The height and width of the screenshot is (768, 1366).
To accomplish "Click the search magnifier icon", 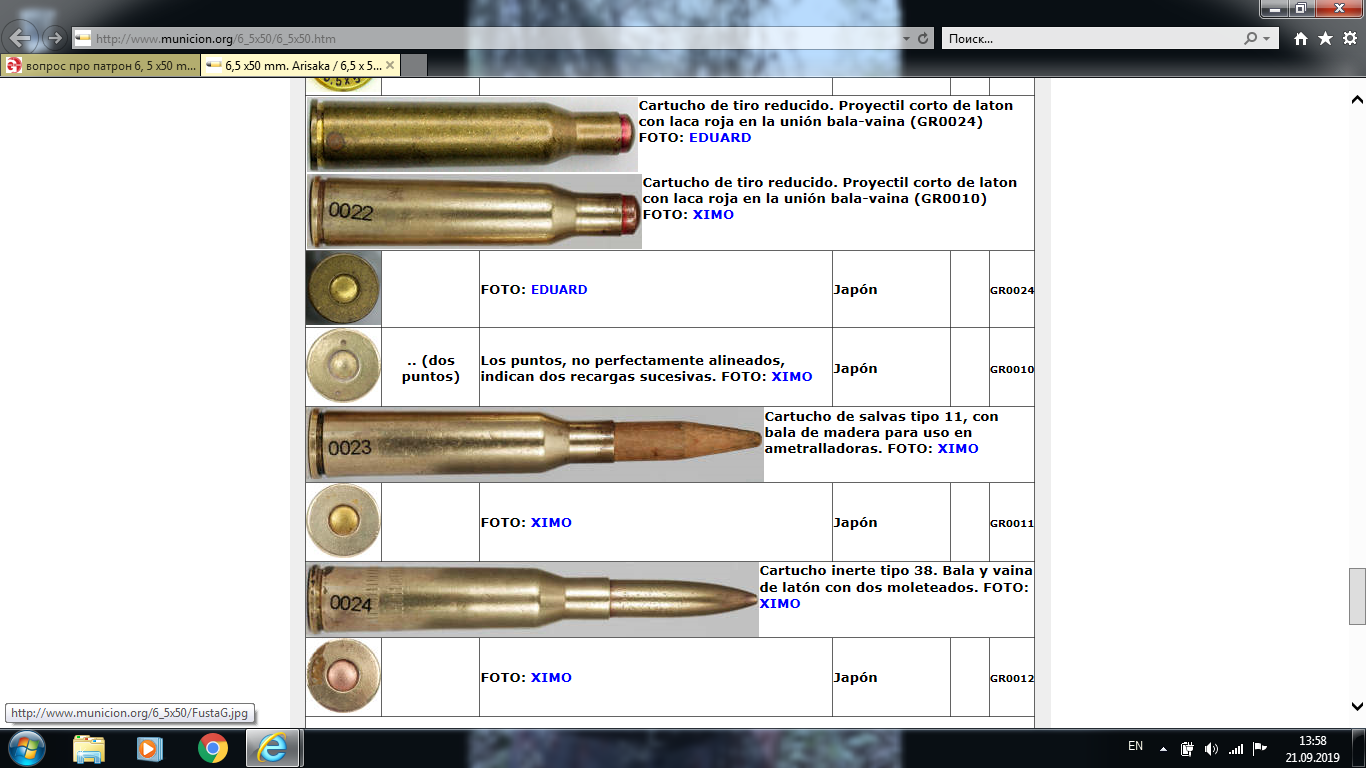I will click(x=1250, y=39).
